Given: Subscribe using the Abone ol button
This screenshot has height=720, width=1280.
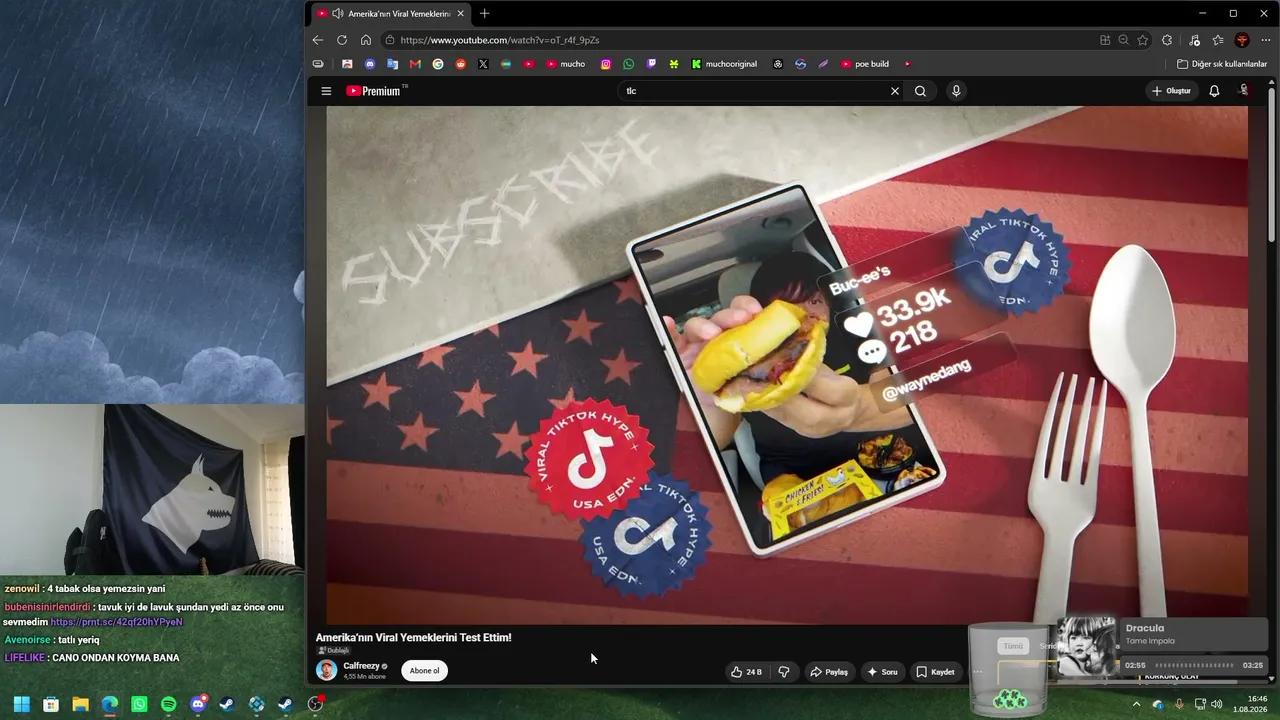Looking at the screenshot, I should tap(424, 671).
